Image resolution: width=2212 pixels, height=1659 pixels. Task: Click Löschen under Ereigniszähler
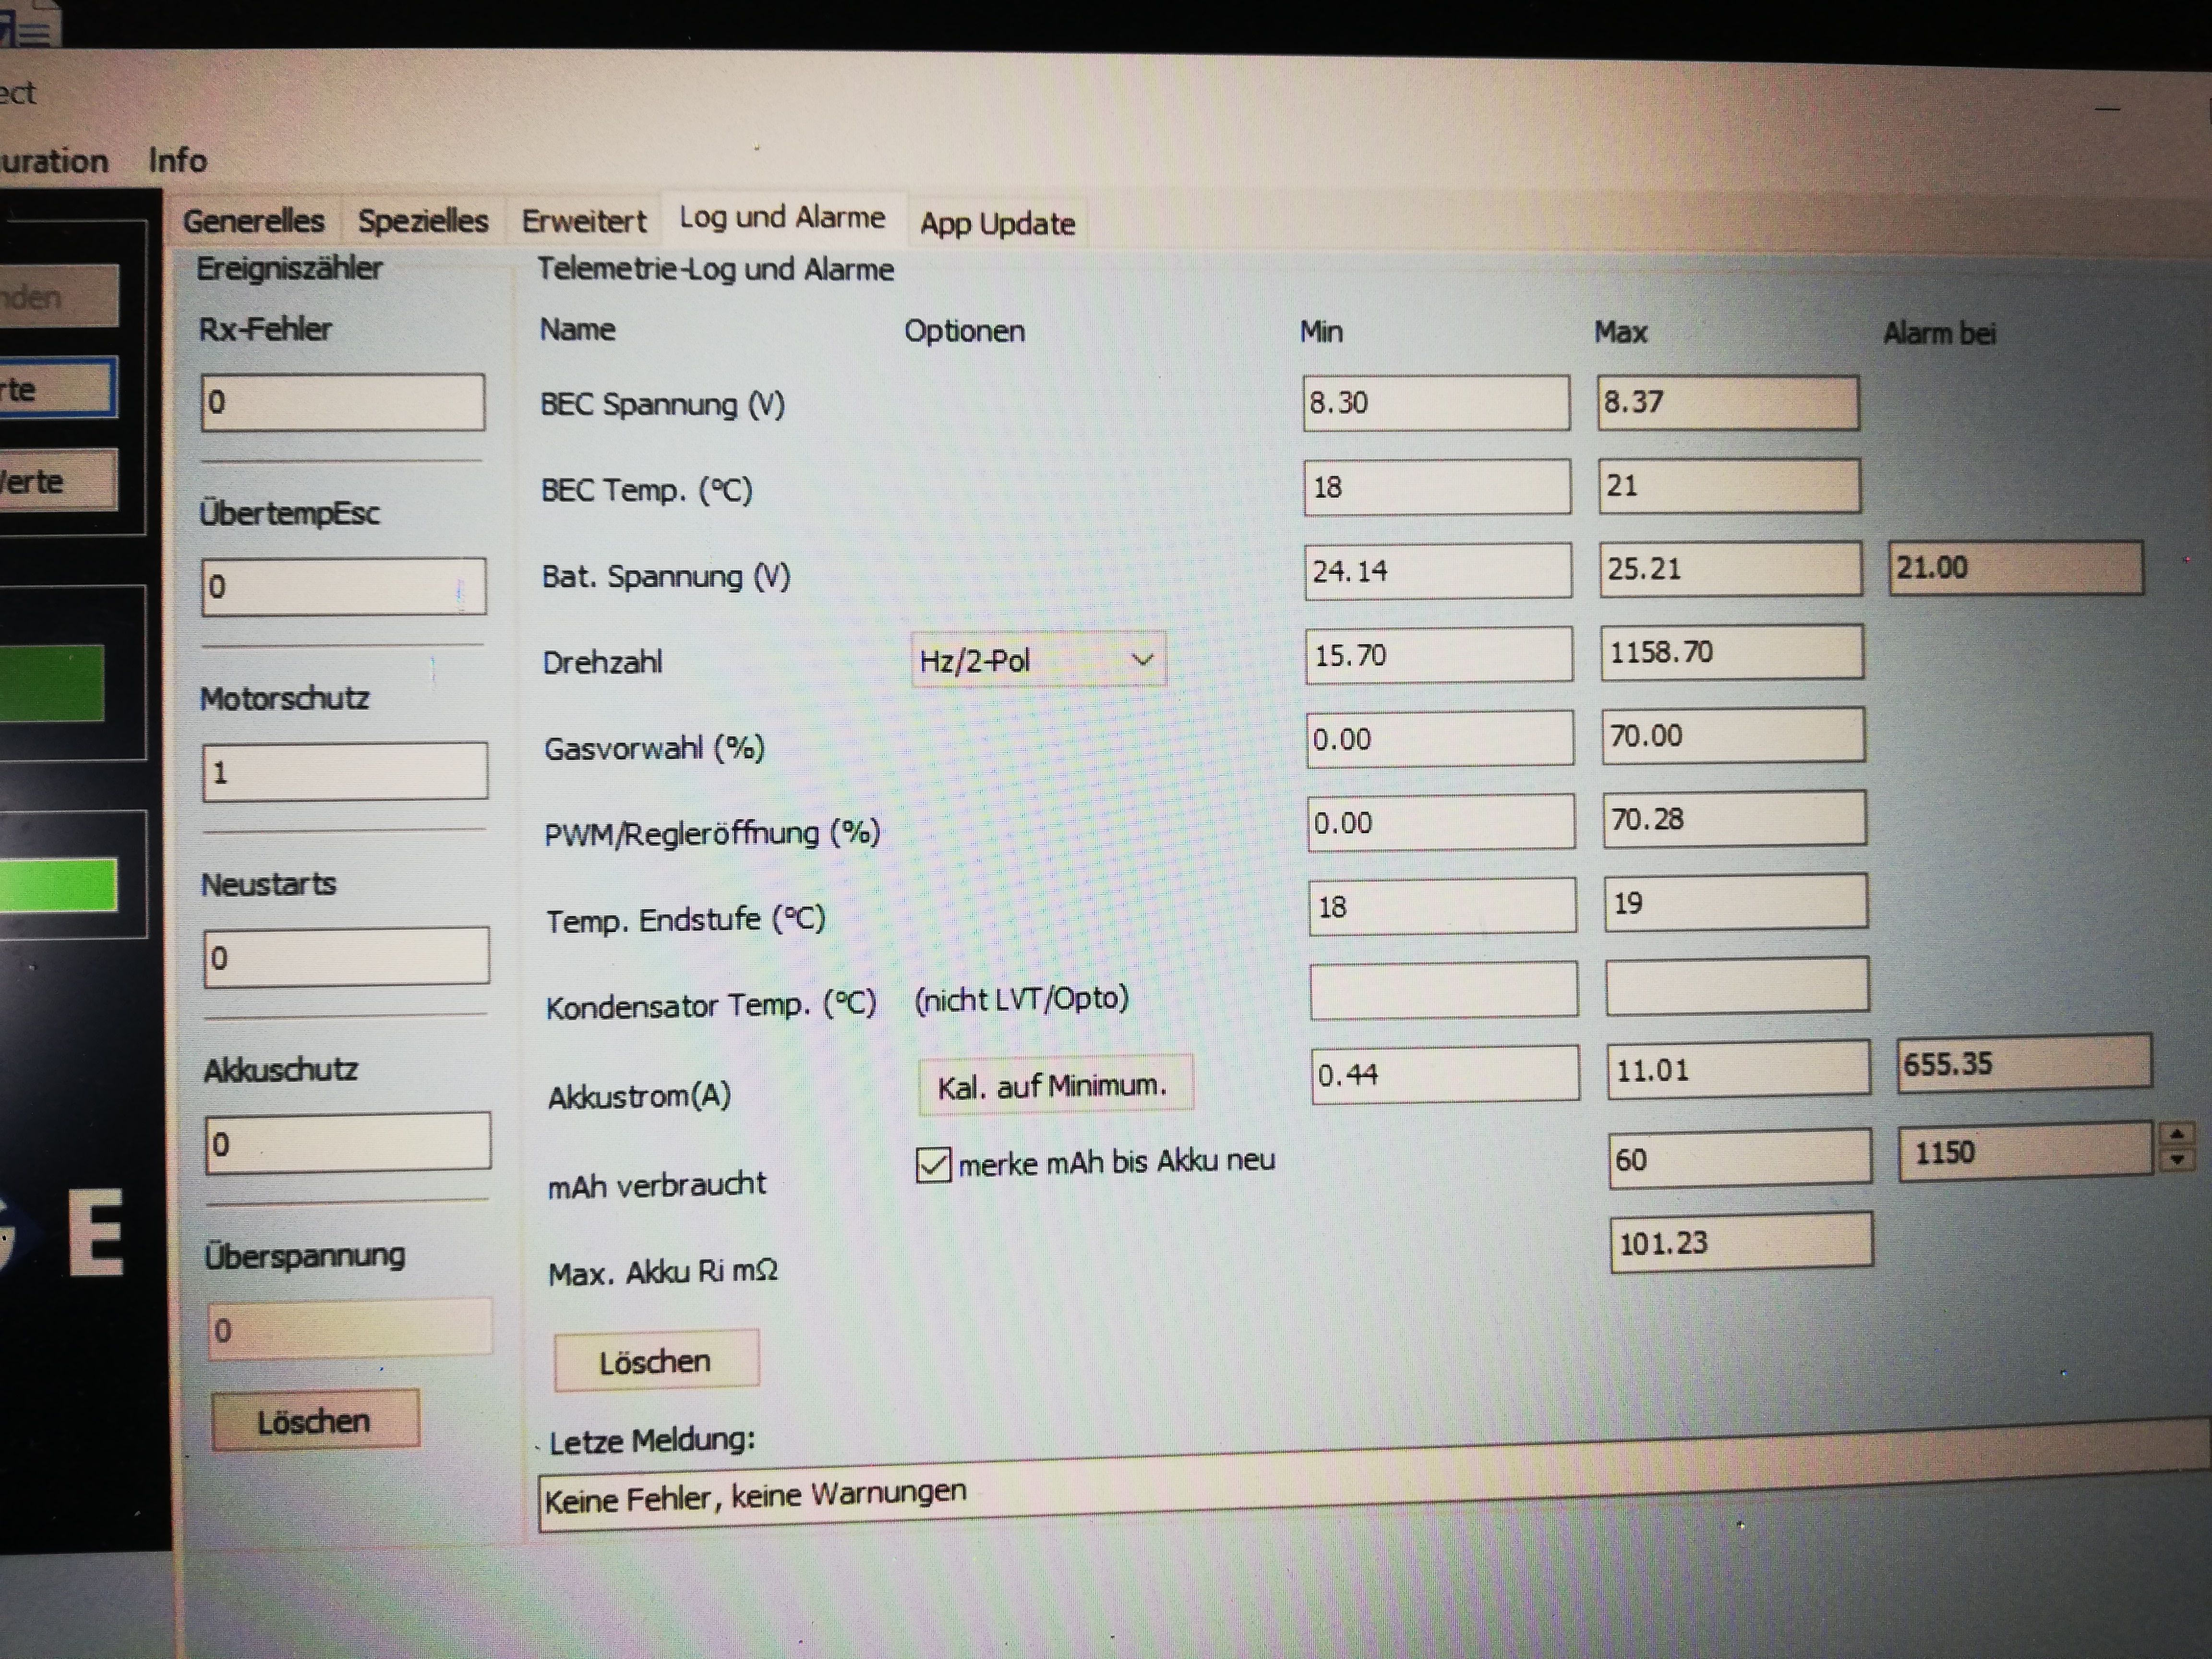tap(315, 1420)
